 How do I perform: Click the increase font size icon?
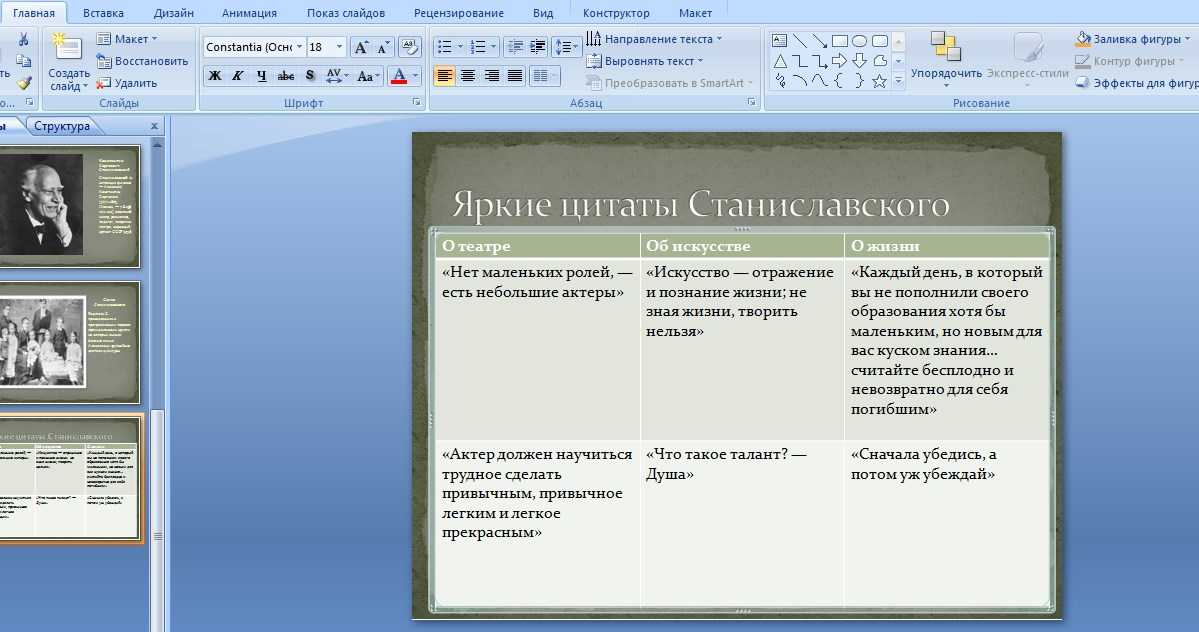pos(361,47)
